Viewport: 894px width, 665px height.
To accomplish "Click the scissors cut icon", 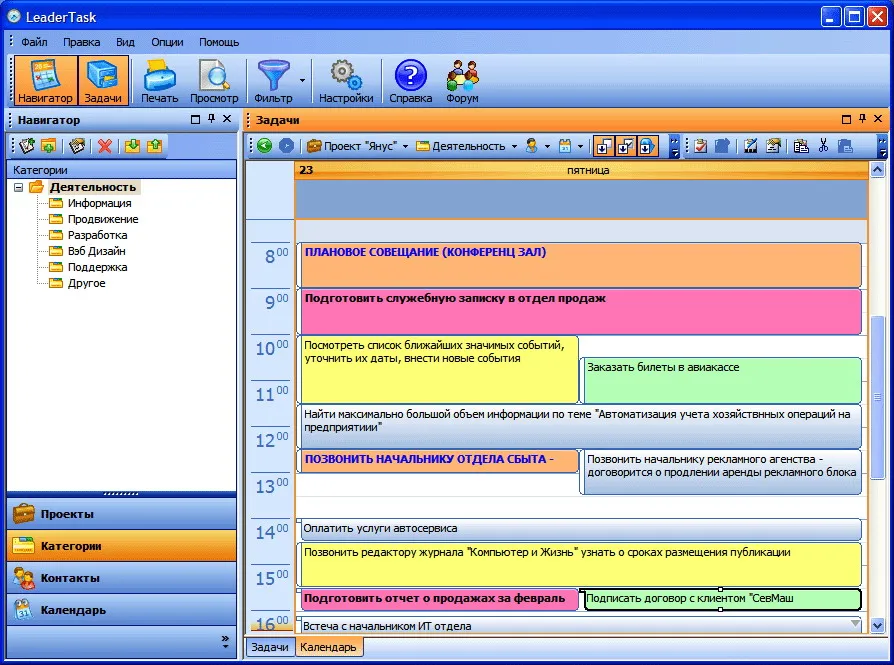I will click(x=823, y=146).
